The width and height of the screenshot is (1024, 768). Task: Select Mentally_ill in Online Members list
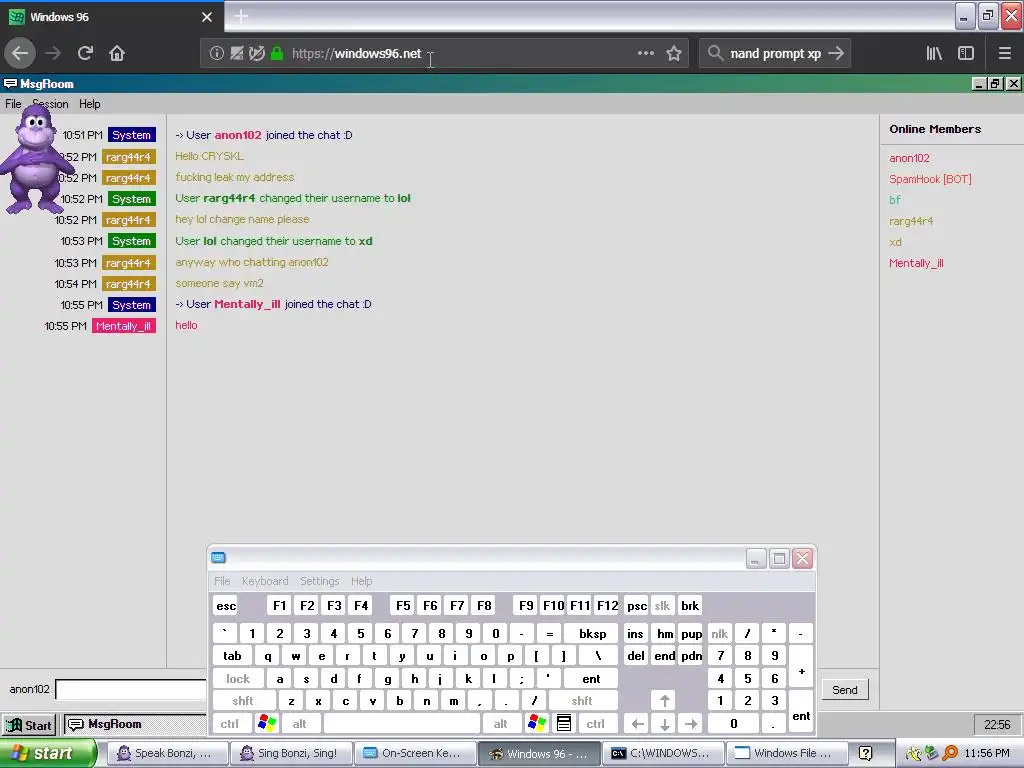[916, 263]
